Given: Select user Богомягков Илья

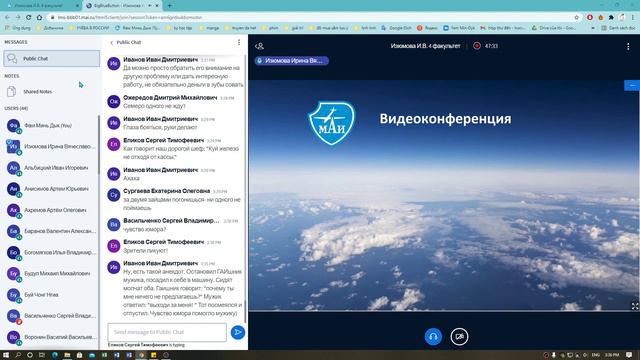Looking at the screenshot, I should (50, 253).
